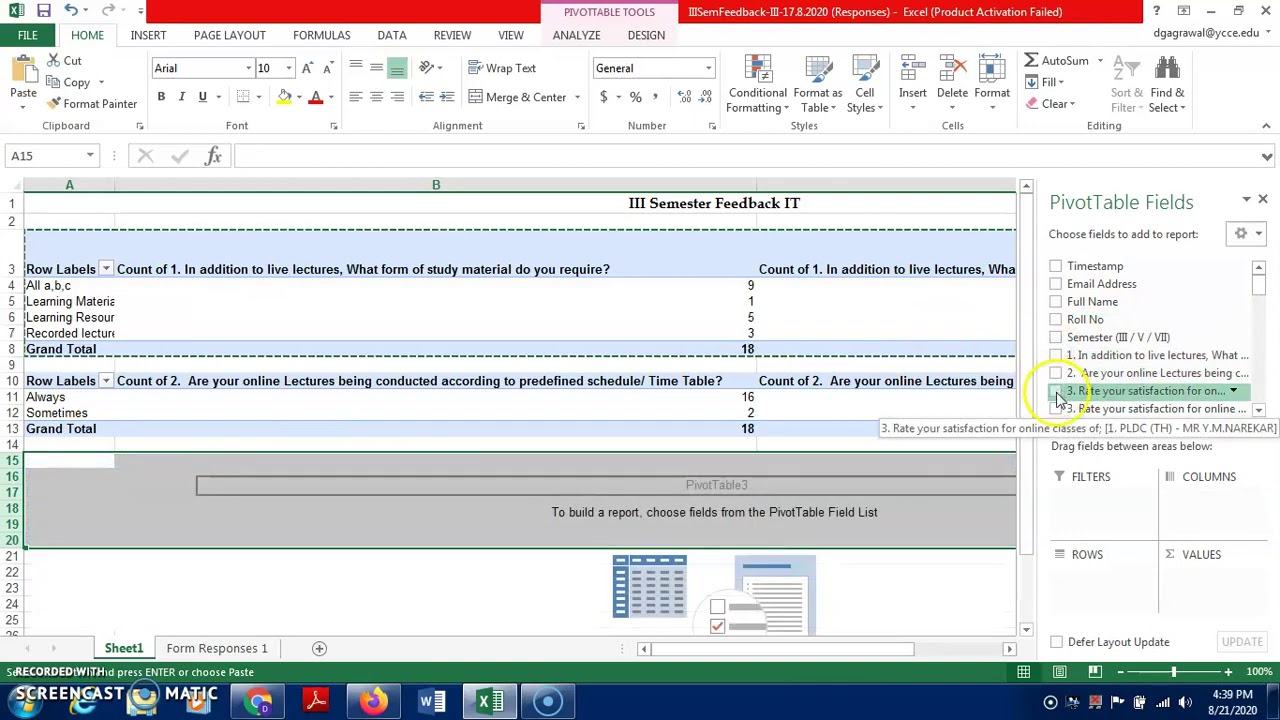The image size is (1280, 720).
Task: Toggle Bold formatting
Action: pos(161,97)
